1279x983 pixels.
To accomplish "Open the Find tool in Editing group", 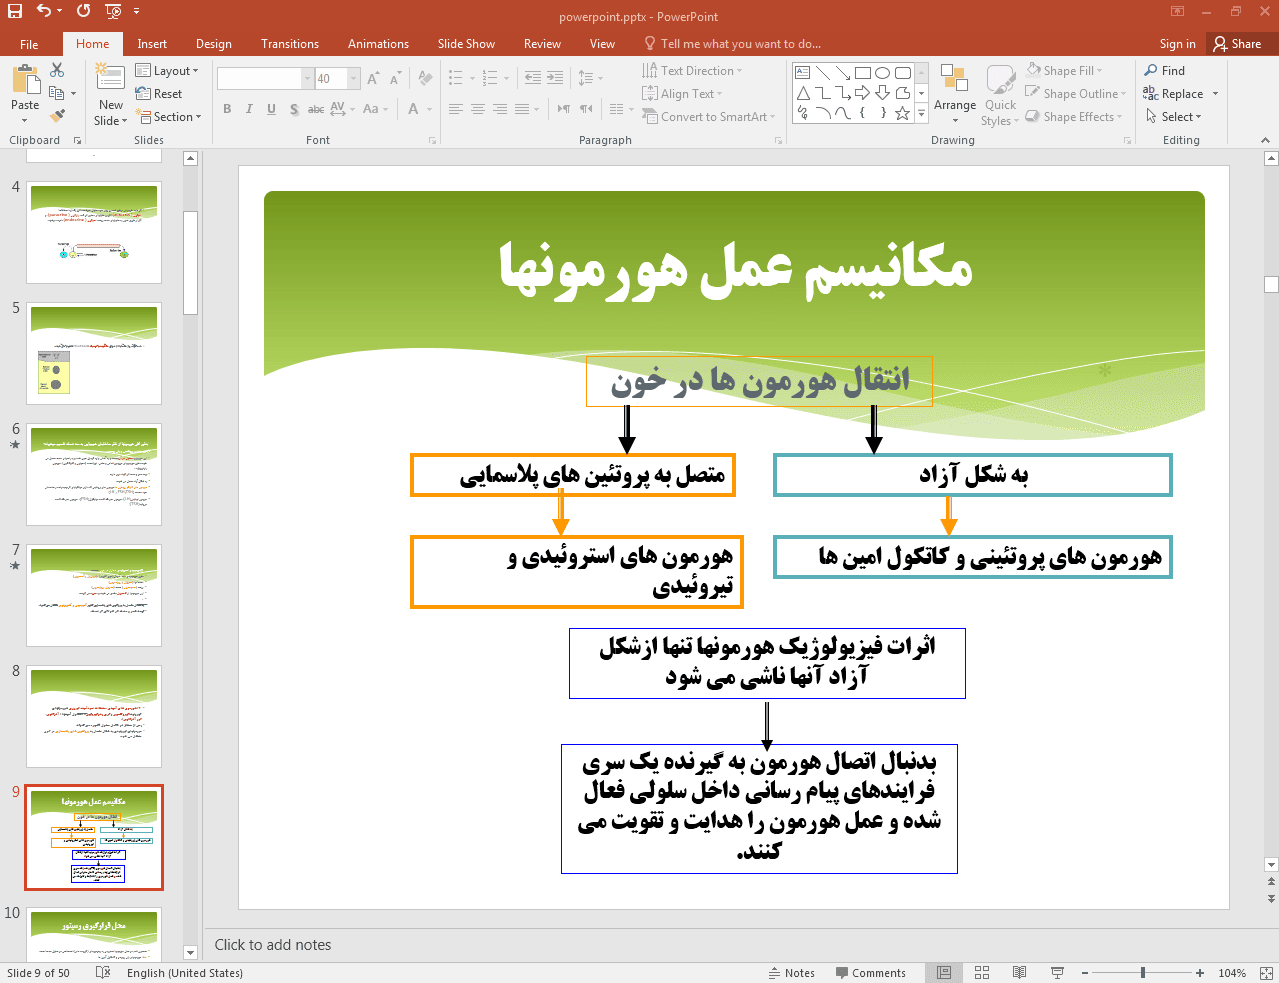I will [x=1165, y=71].
